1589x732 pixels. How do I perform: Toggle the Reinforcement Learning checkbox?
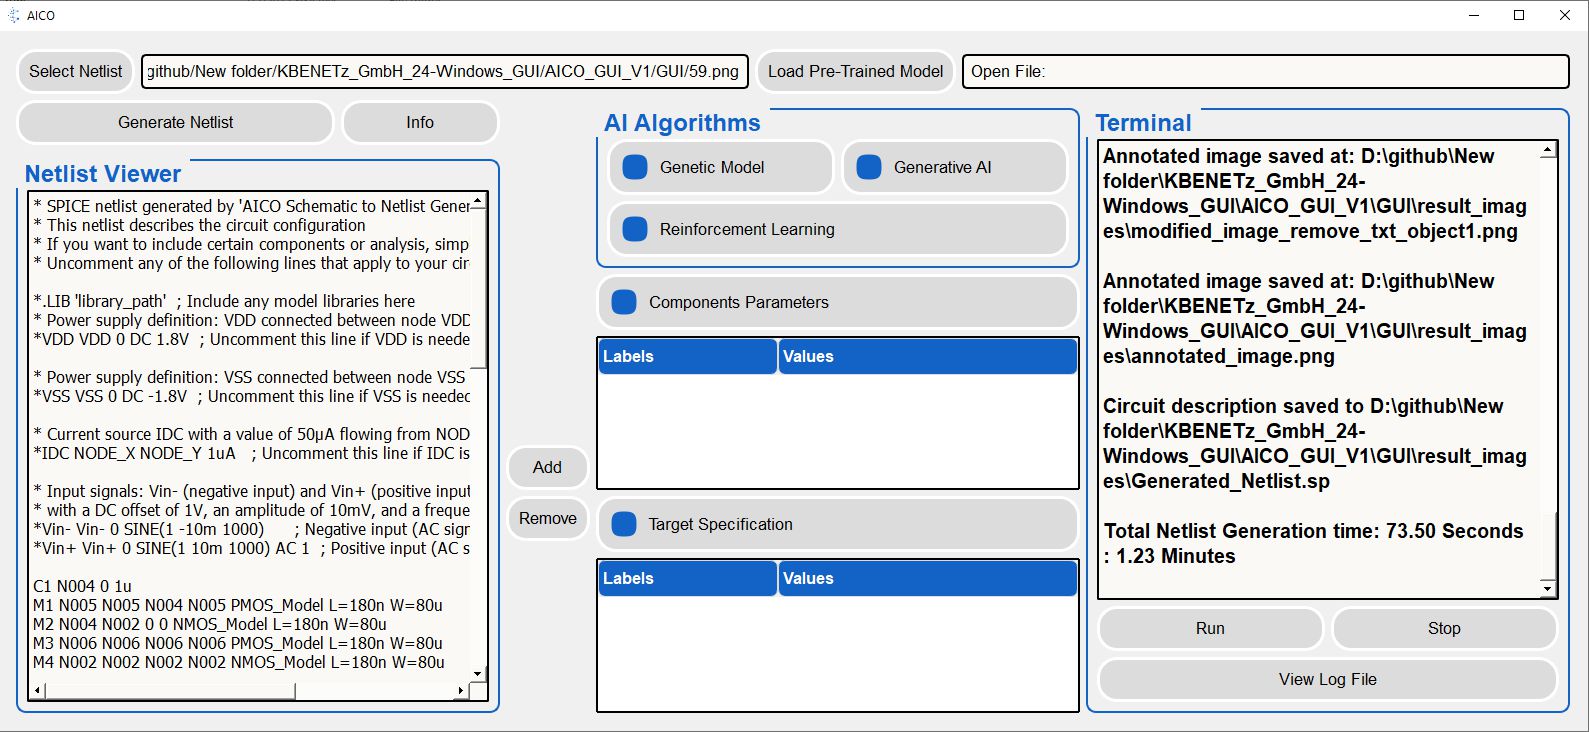tap(635, 229)
